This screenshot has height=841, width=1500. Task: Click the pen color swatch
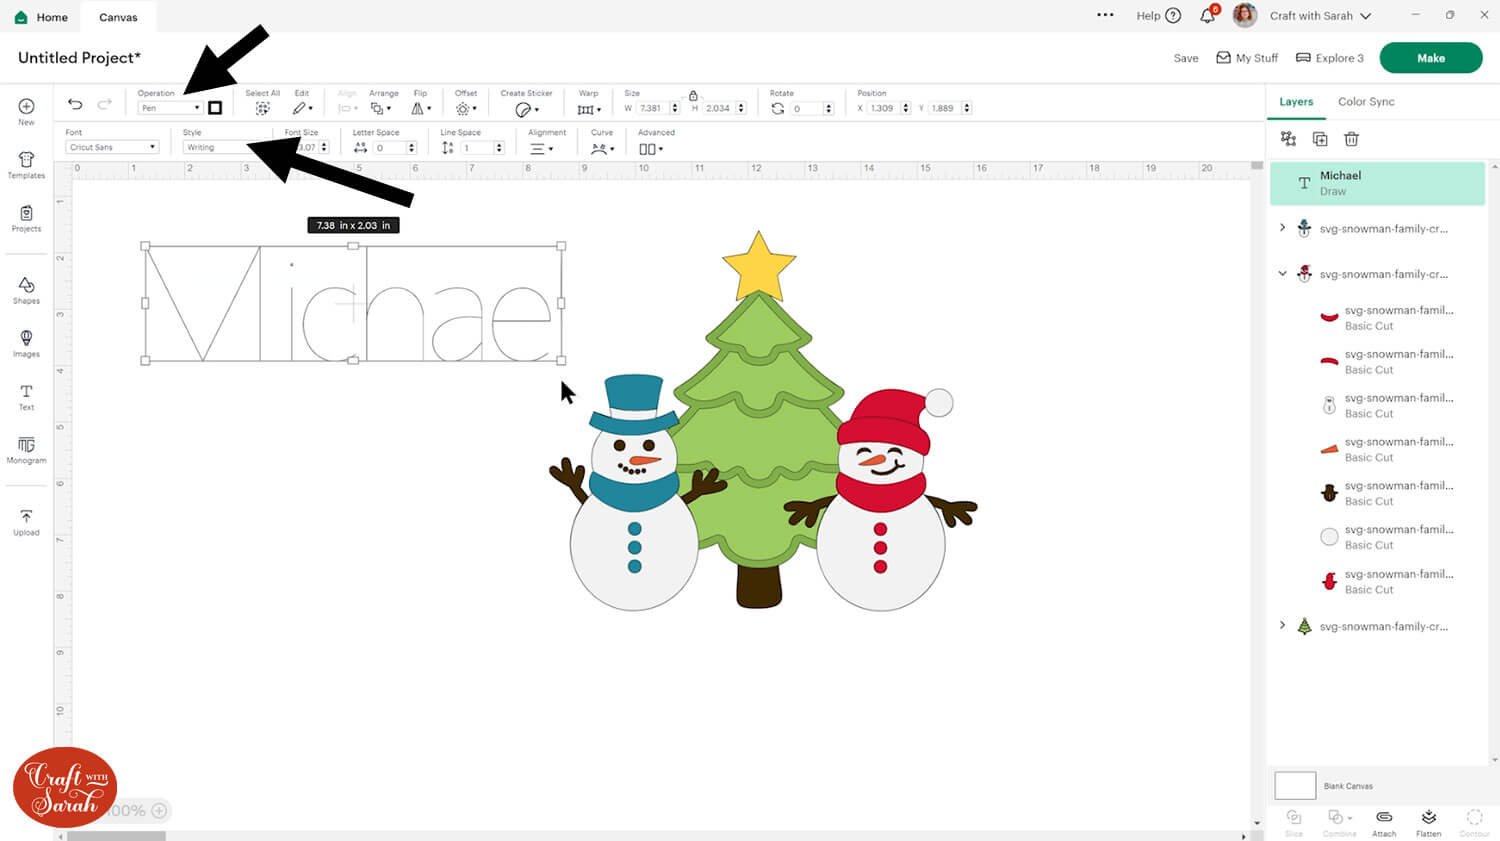coord(215,108)
